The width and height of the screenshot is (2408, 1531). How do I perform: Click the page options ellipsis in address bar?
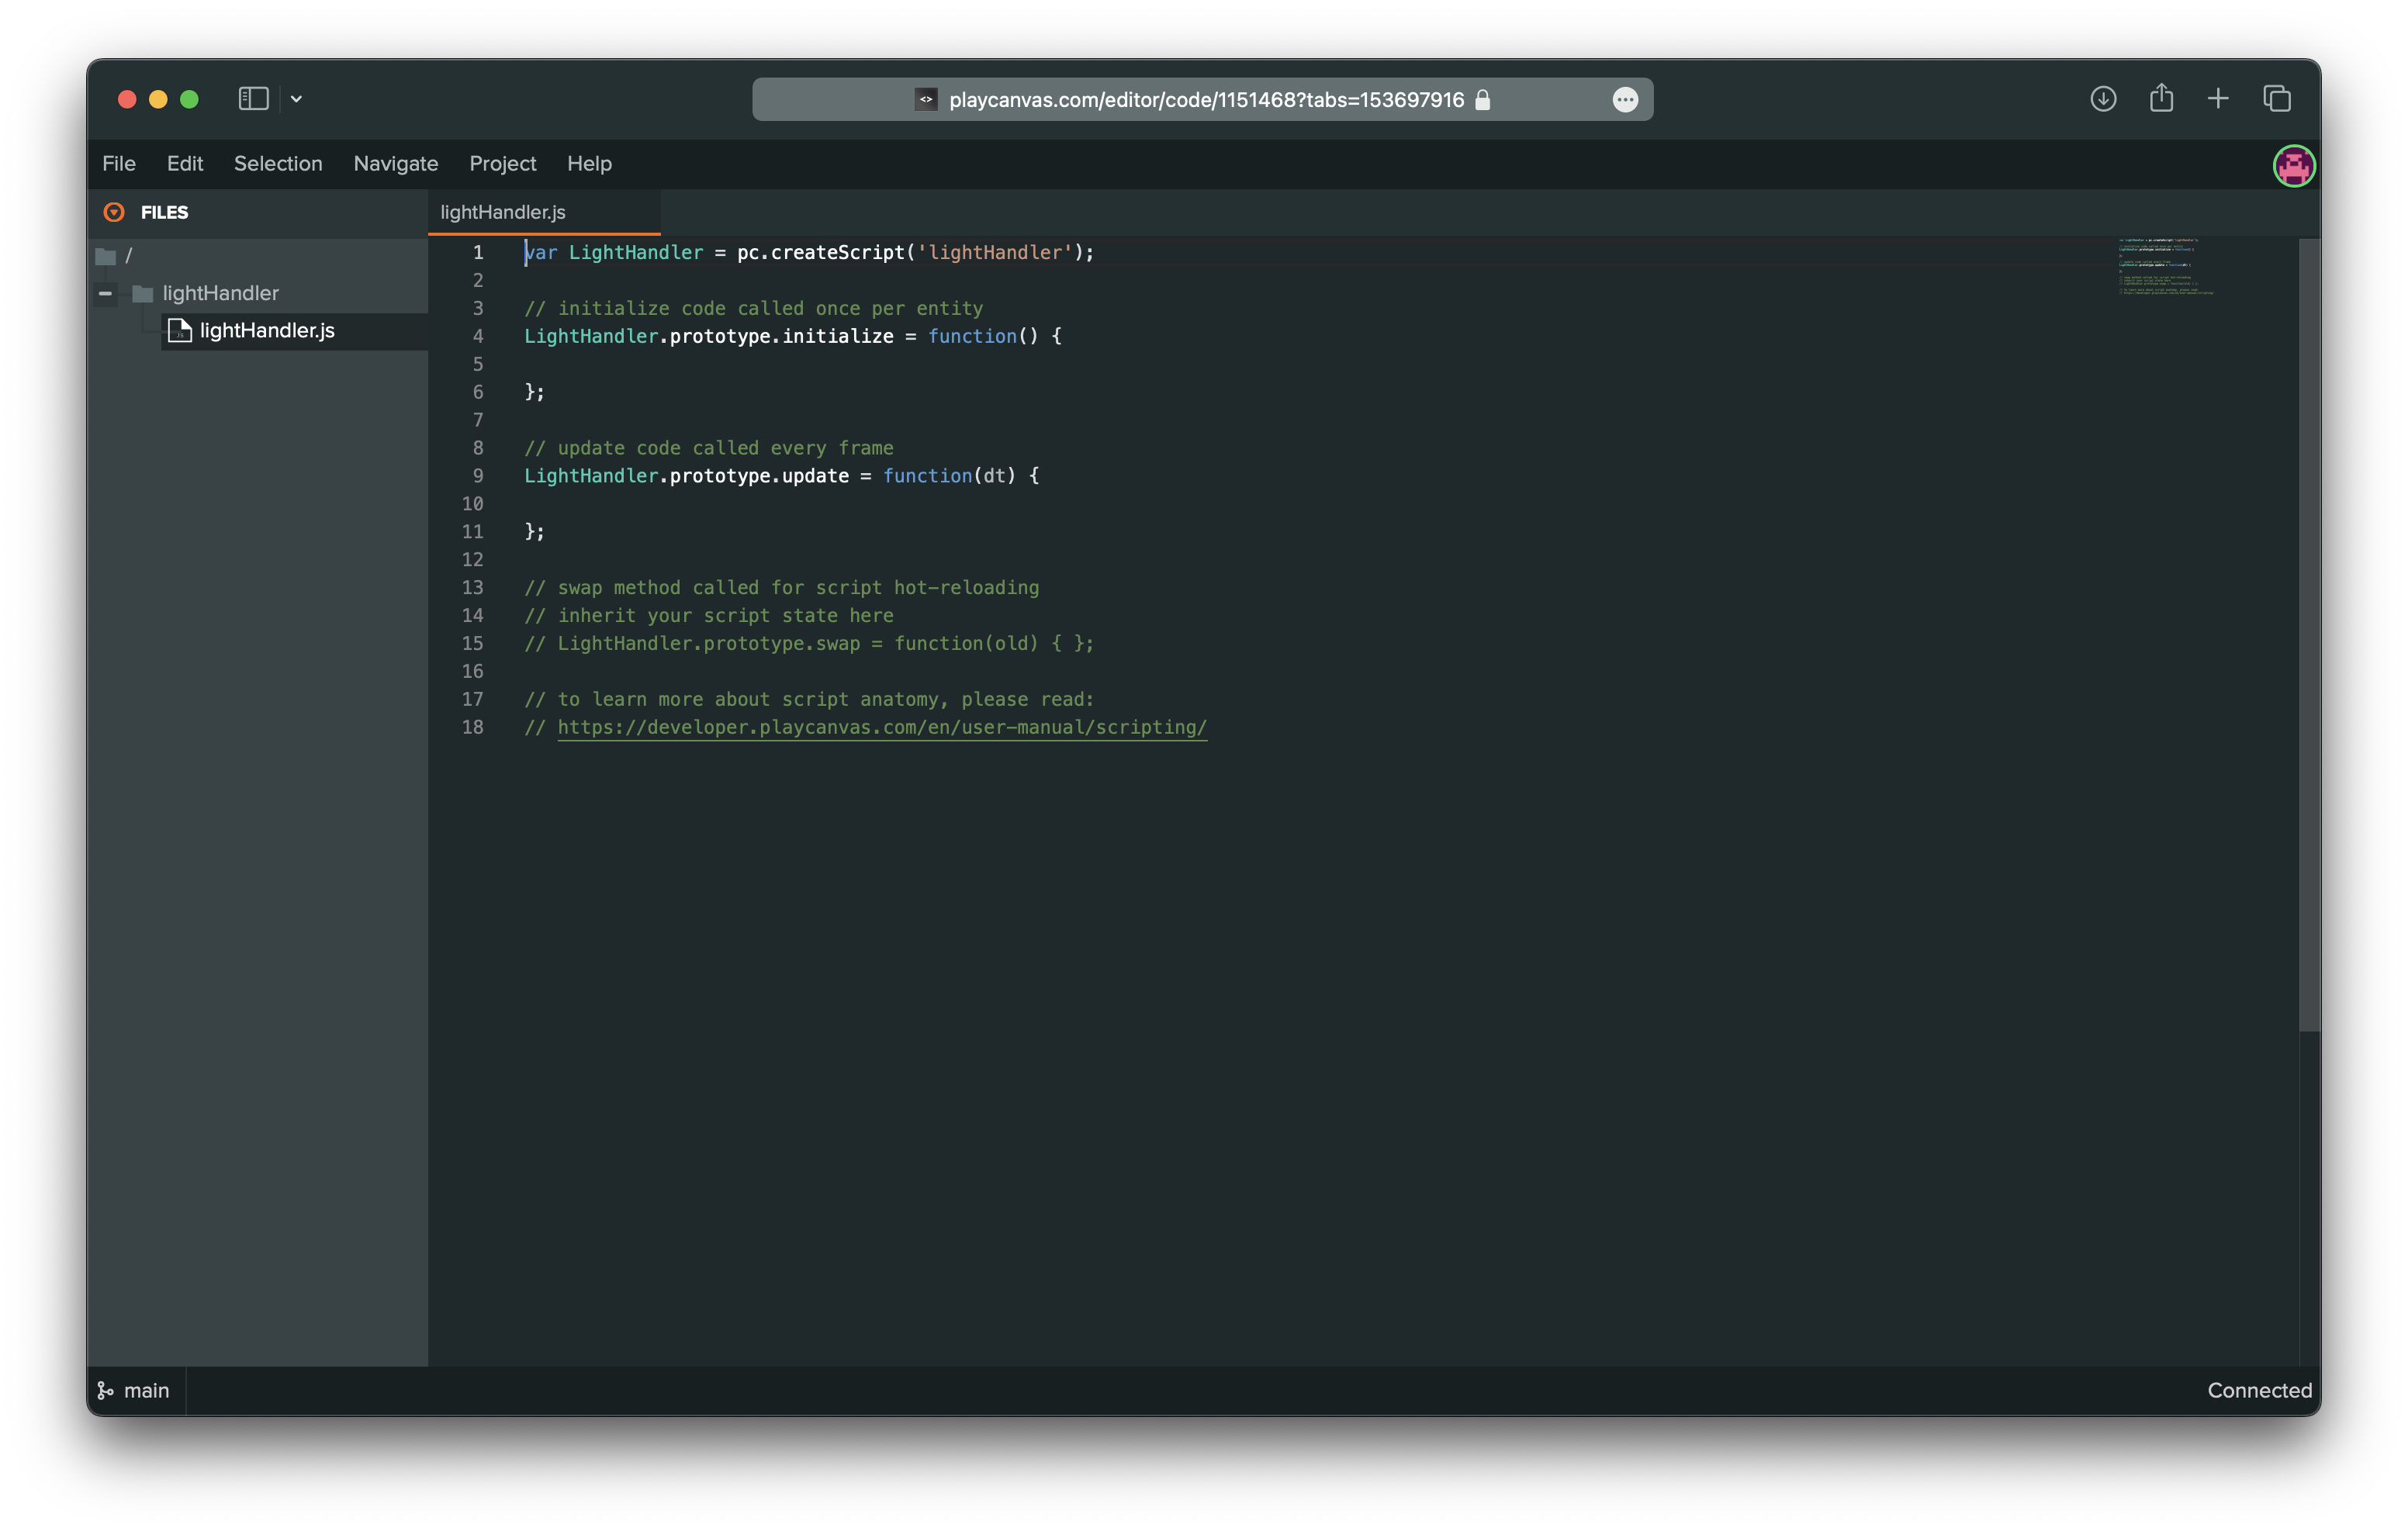[1625, 100]
